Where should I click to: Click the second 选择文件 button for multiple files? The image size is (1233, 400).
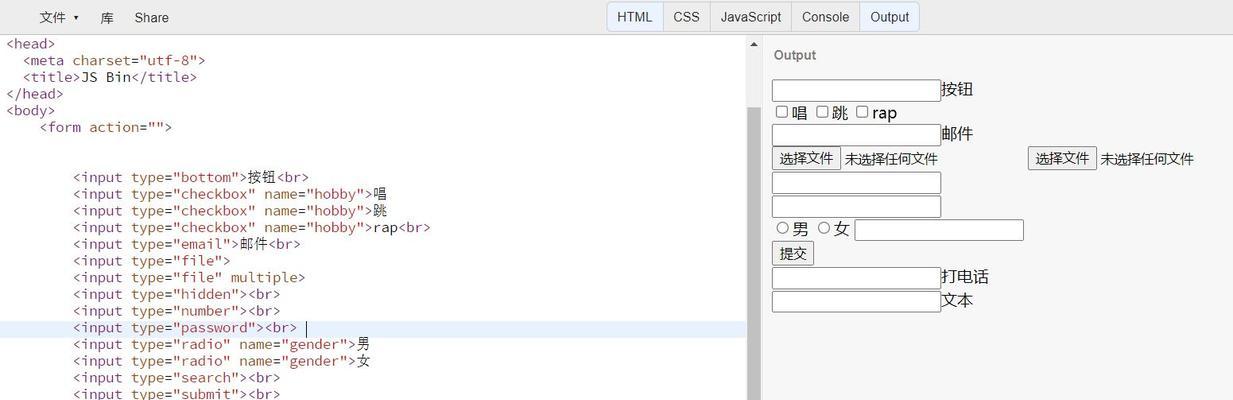pyautogui.click(x=1062, y=158)
